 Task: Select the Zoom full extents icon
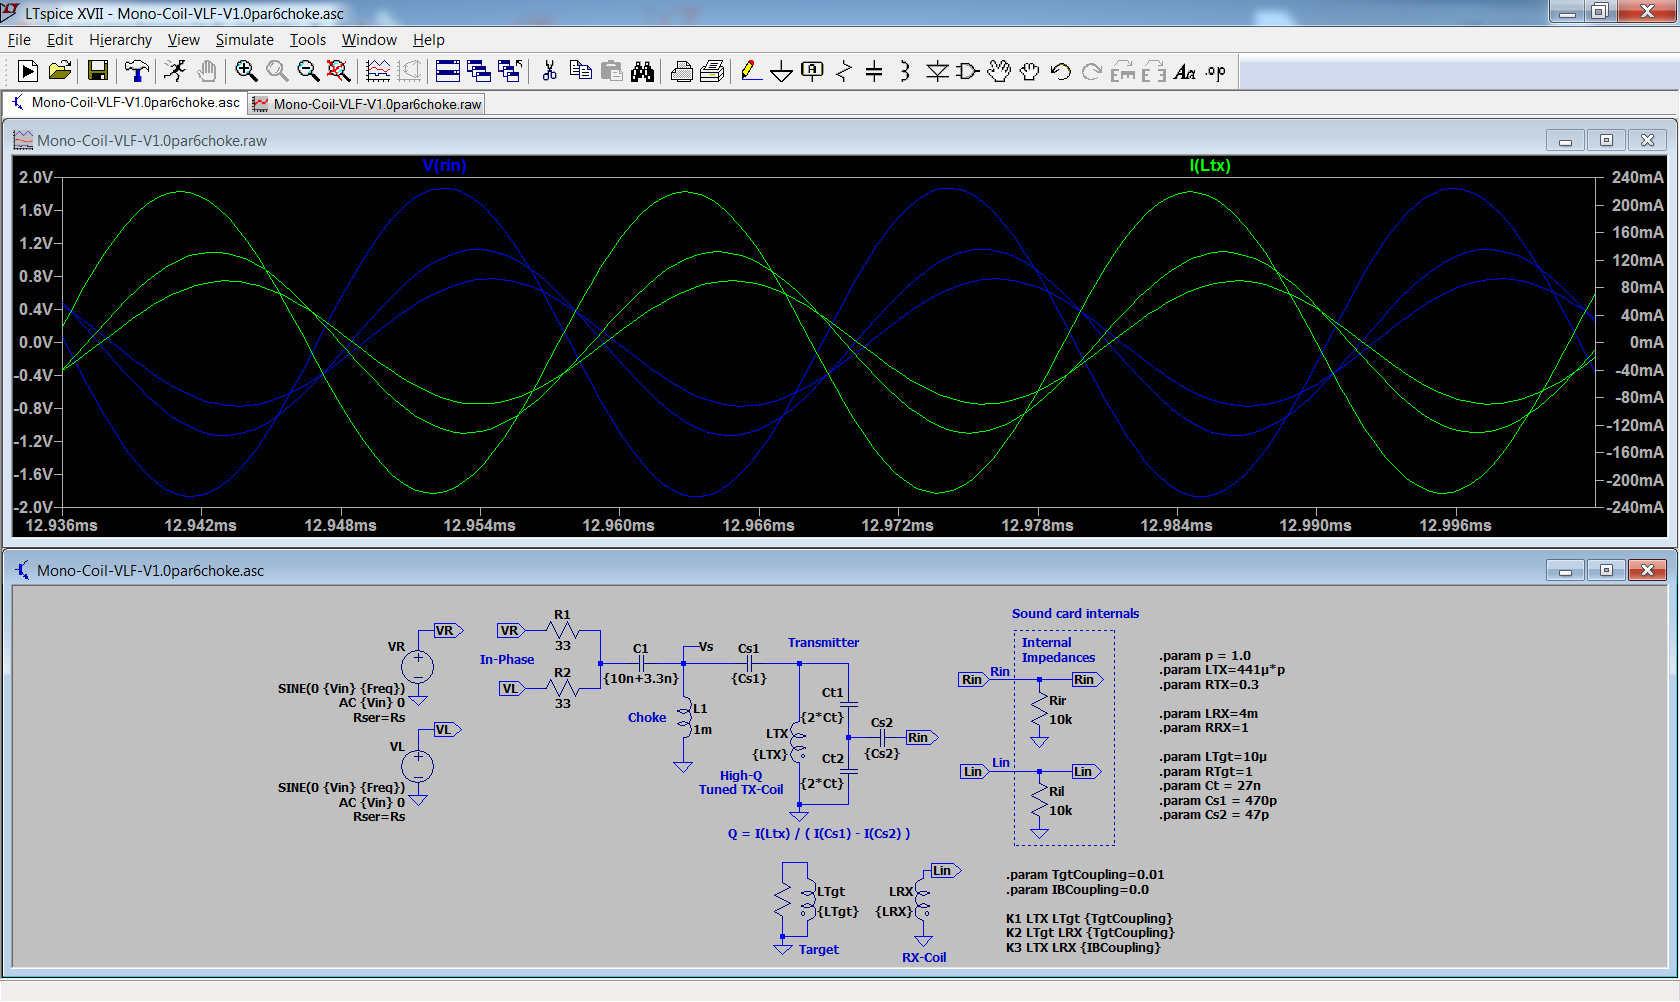(339, 71)
